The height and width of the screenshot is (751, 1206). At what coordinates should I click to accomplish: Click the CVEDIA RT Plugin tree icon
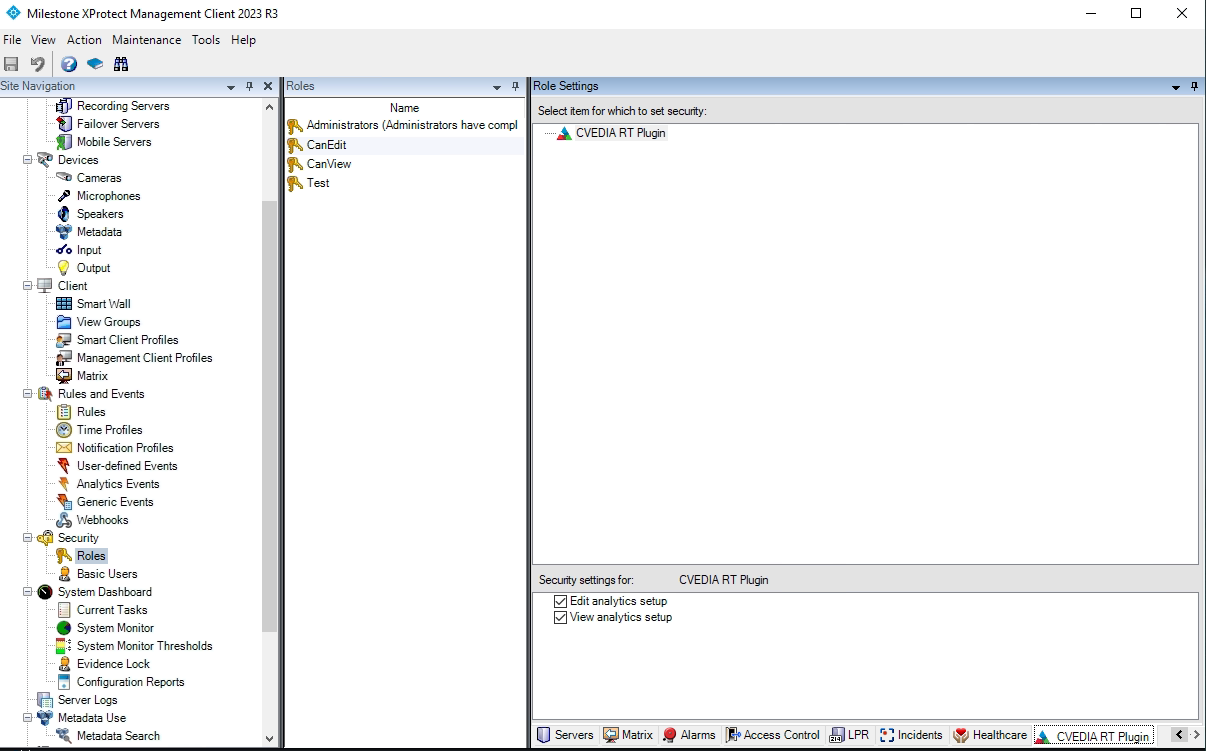(x=564, y=133)
